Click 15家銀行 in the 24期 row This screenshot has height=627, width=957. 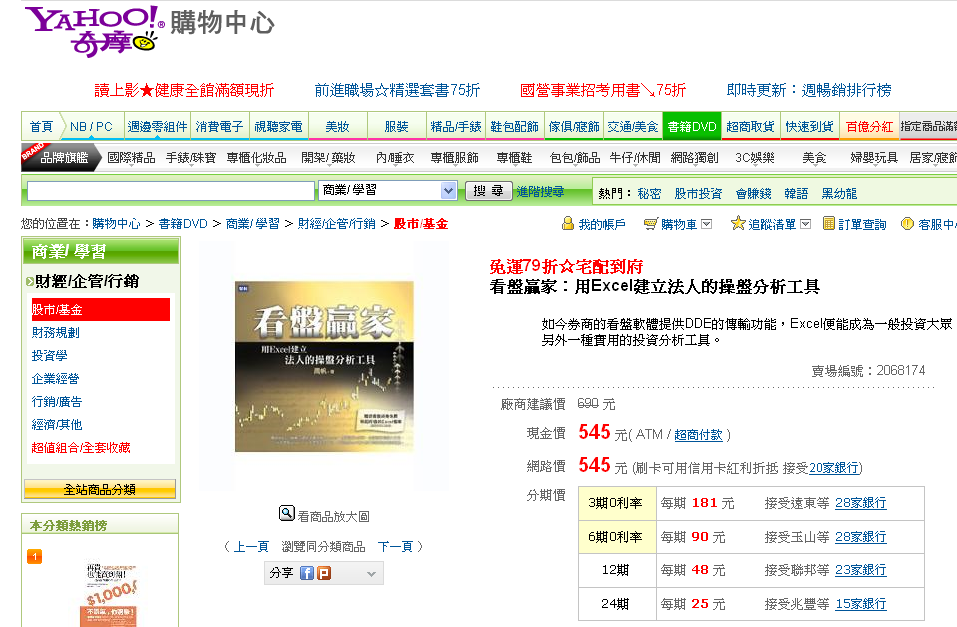tap(861, 604)
